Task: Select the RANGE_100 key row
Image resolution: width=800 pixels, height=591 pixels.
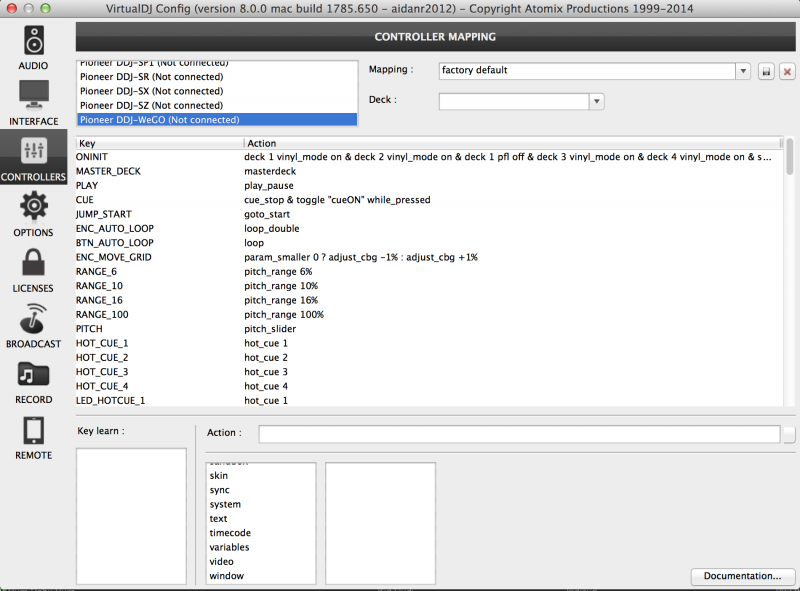Action: 429,314
